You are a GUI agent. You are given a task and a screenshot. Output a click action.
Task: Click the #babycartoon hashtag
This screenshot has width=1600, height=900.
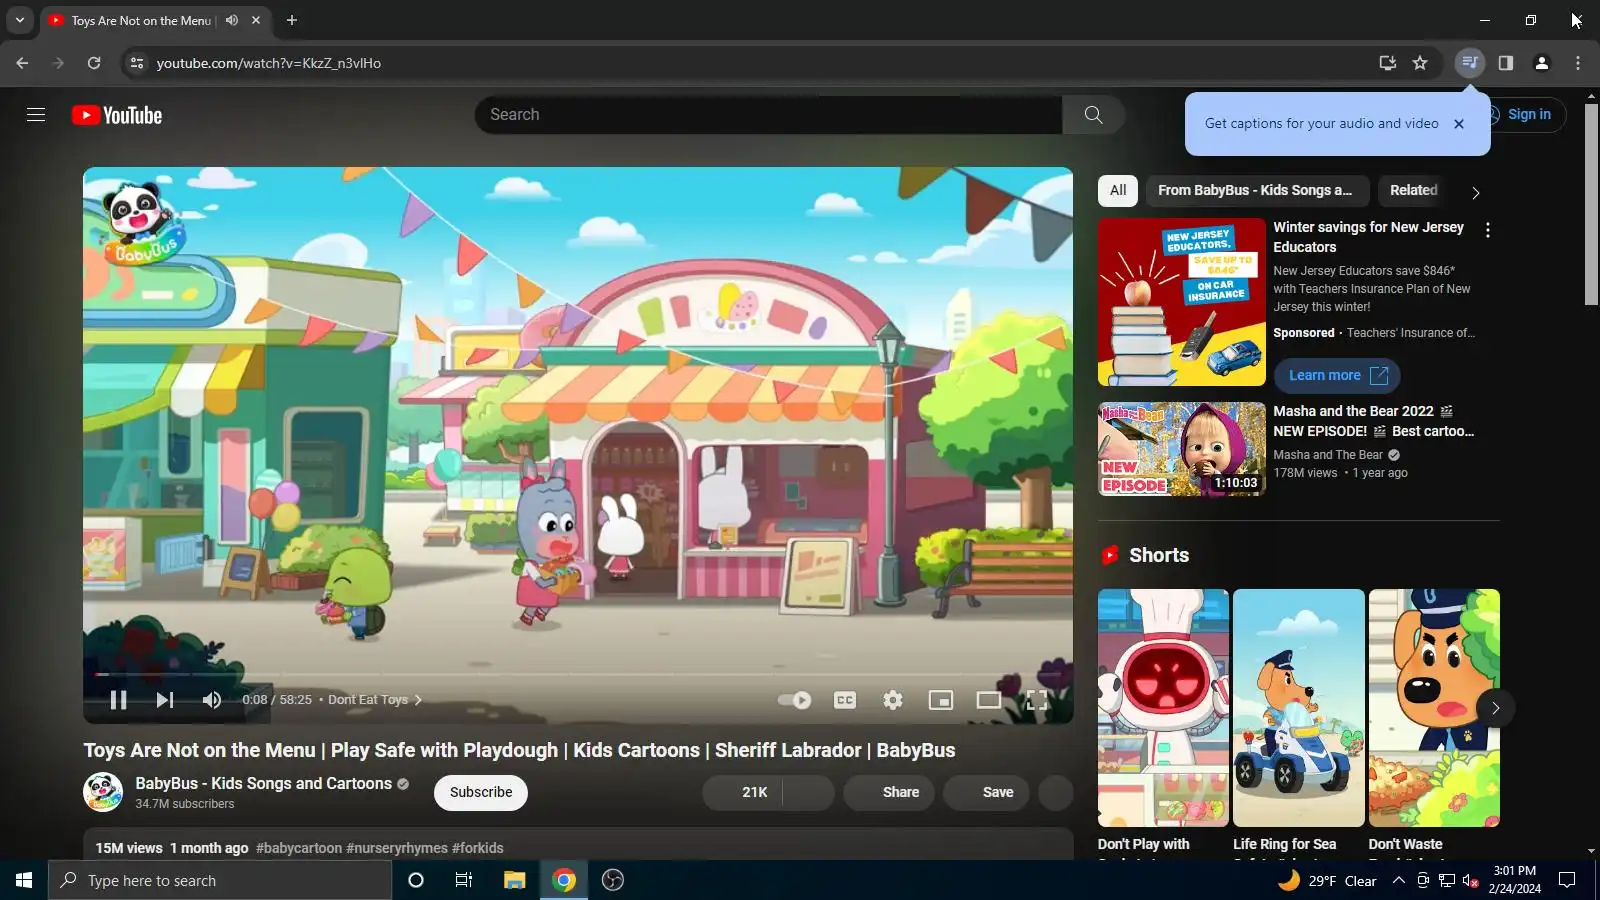[299, 848]
